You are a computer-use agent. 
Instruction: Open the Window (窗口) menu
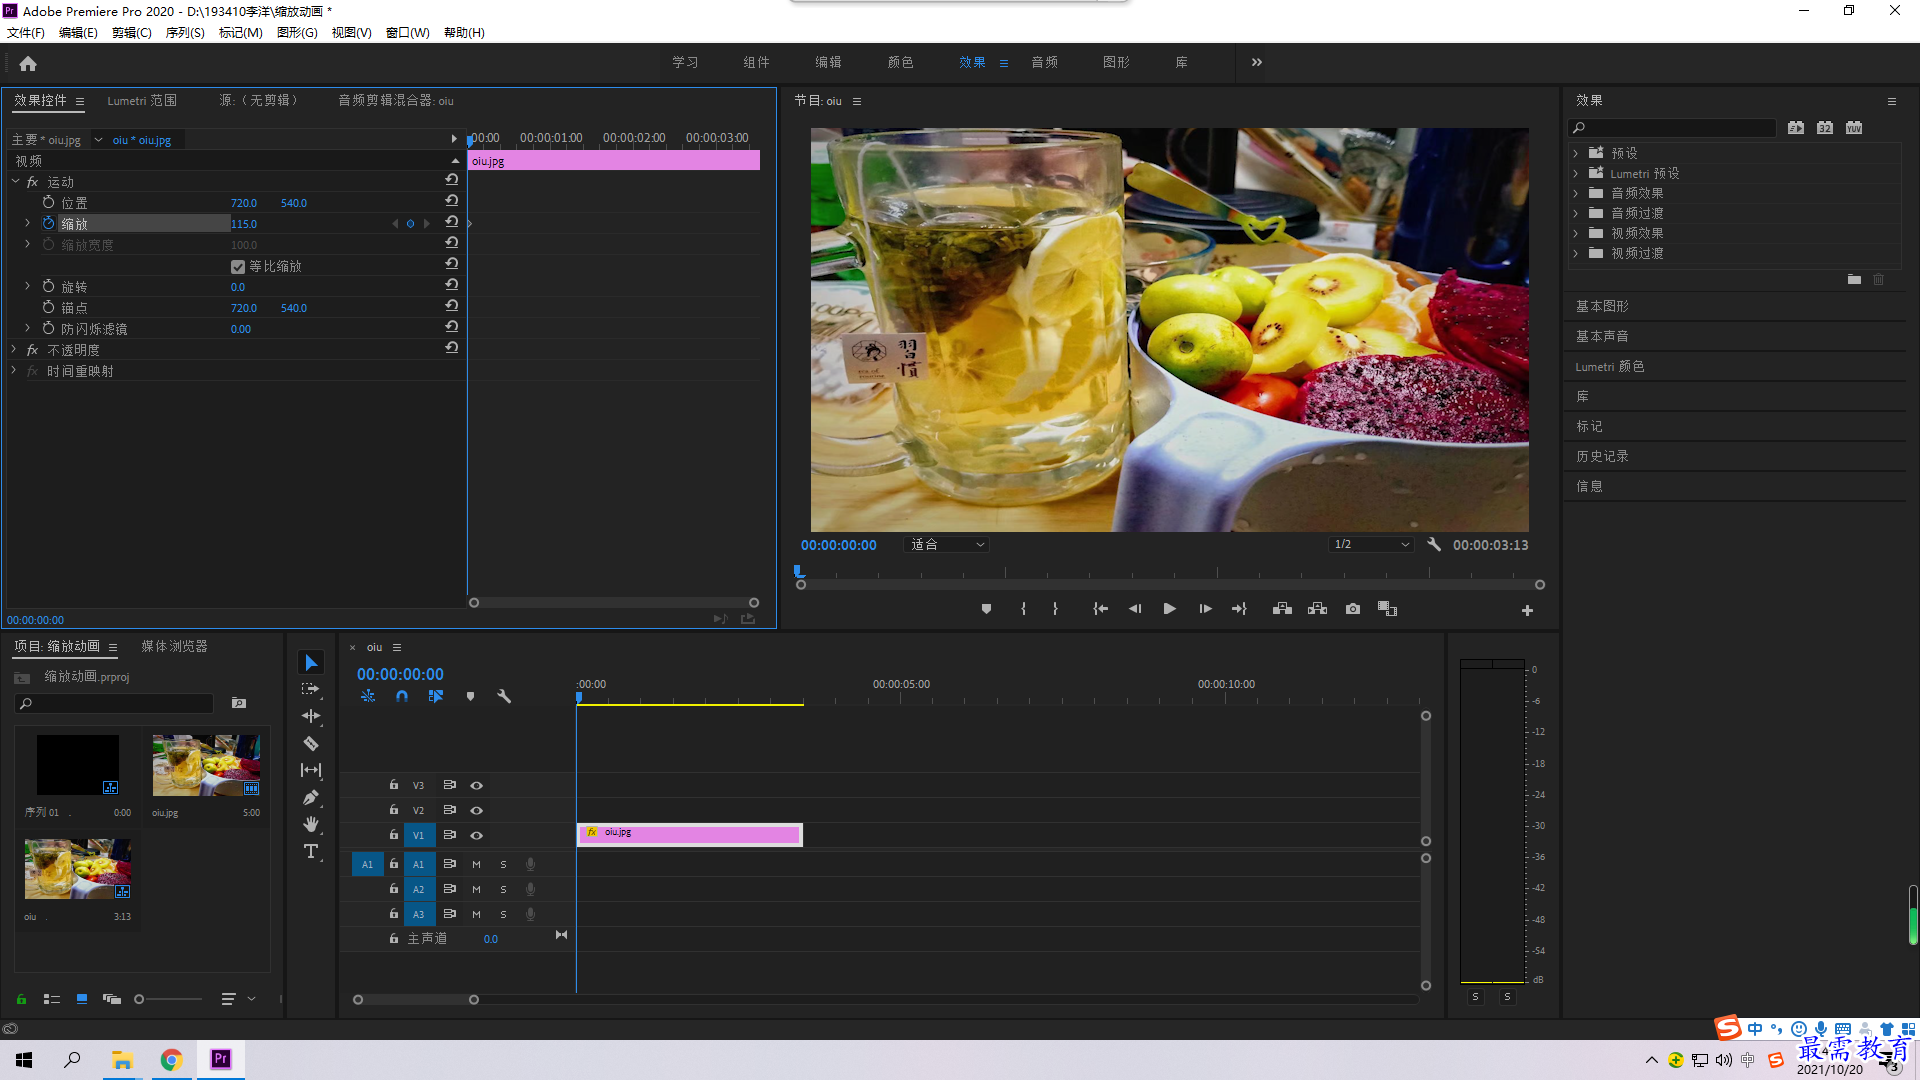408,33
